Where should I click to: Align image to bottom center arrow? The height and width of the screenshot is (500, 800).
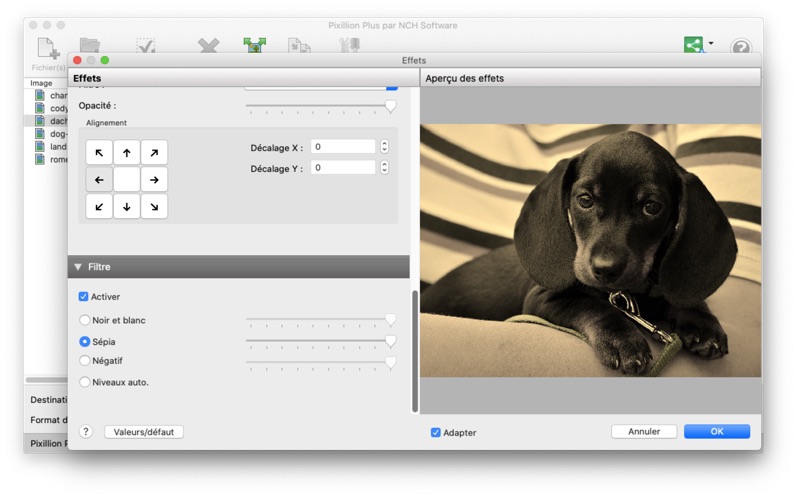127,207
